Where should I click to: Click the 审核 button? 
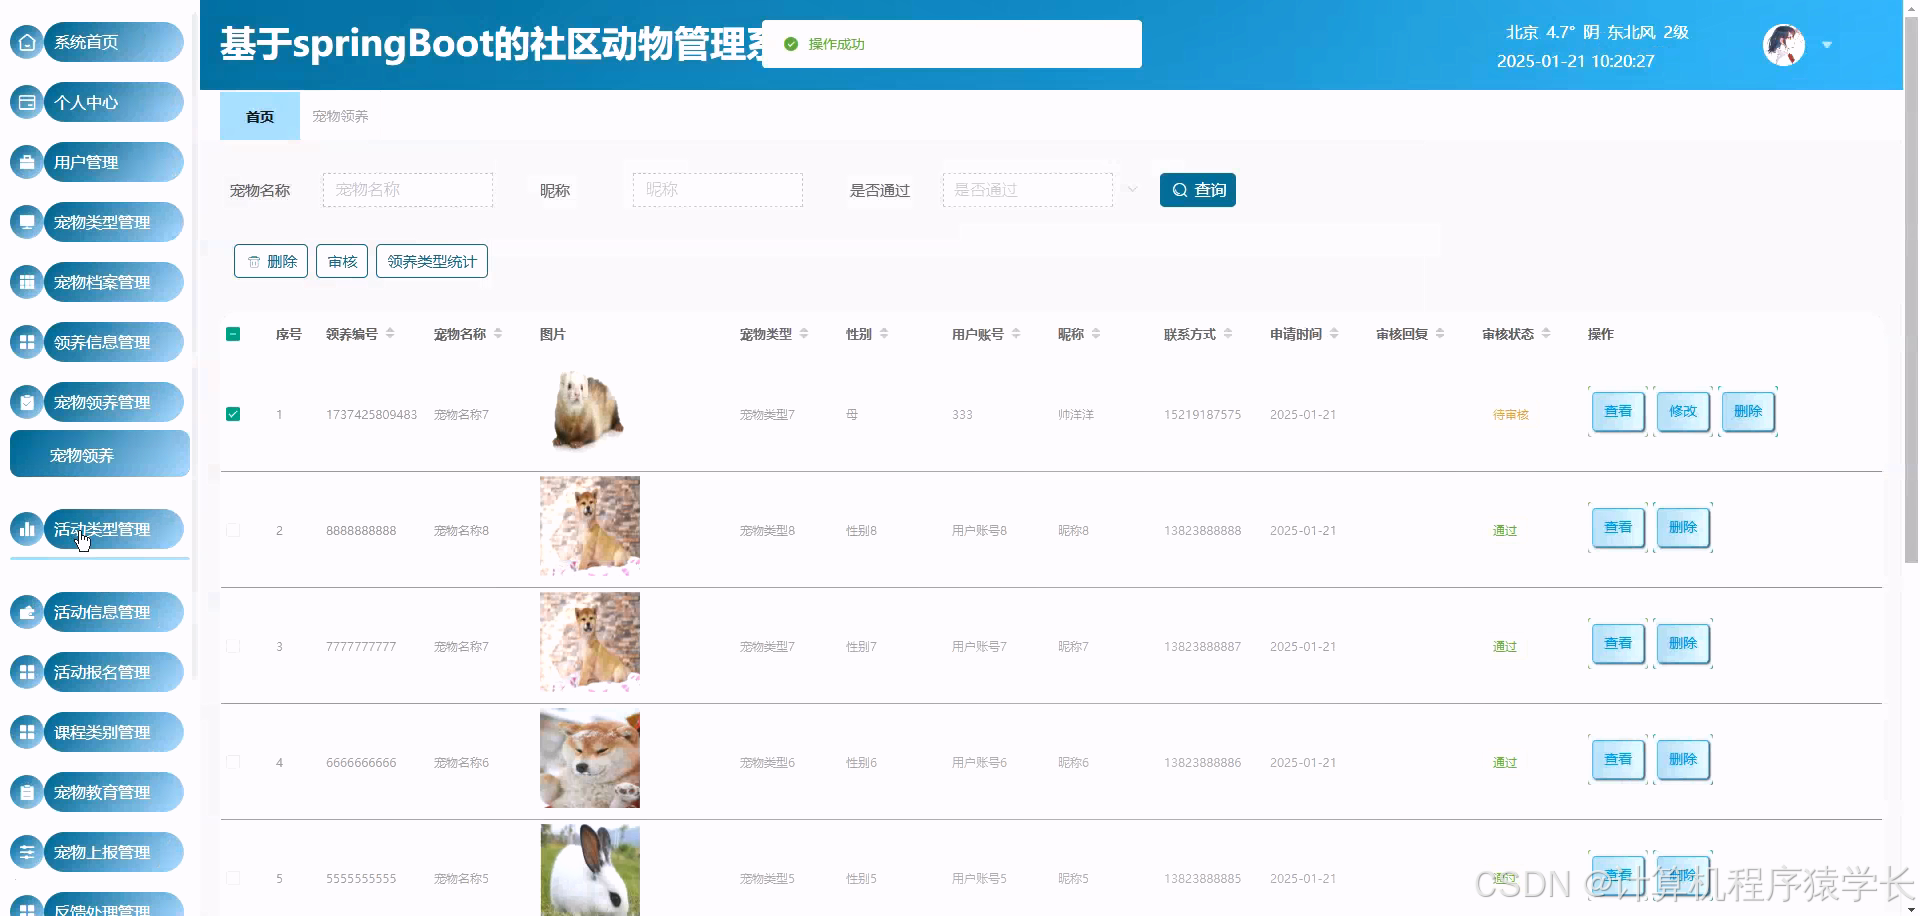coord(341,261)
